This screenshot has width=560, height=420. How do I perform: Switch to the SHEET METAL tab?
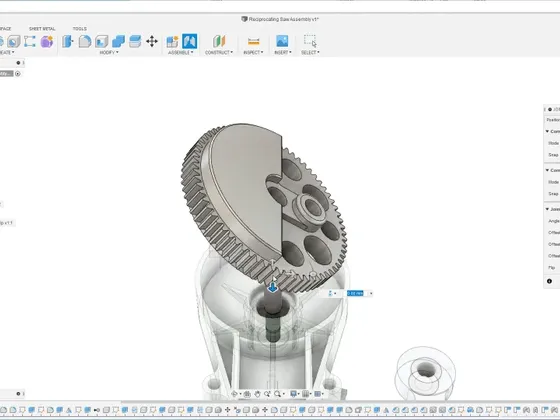[42, 29]
